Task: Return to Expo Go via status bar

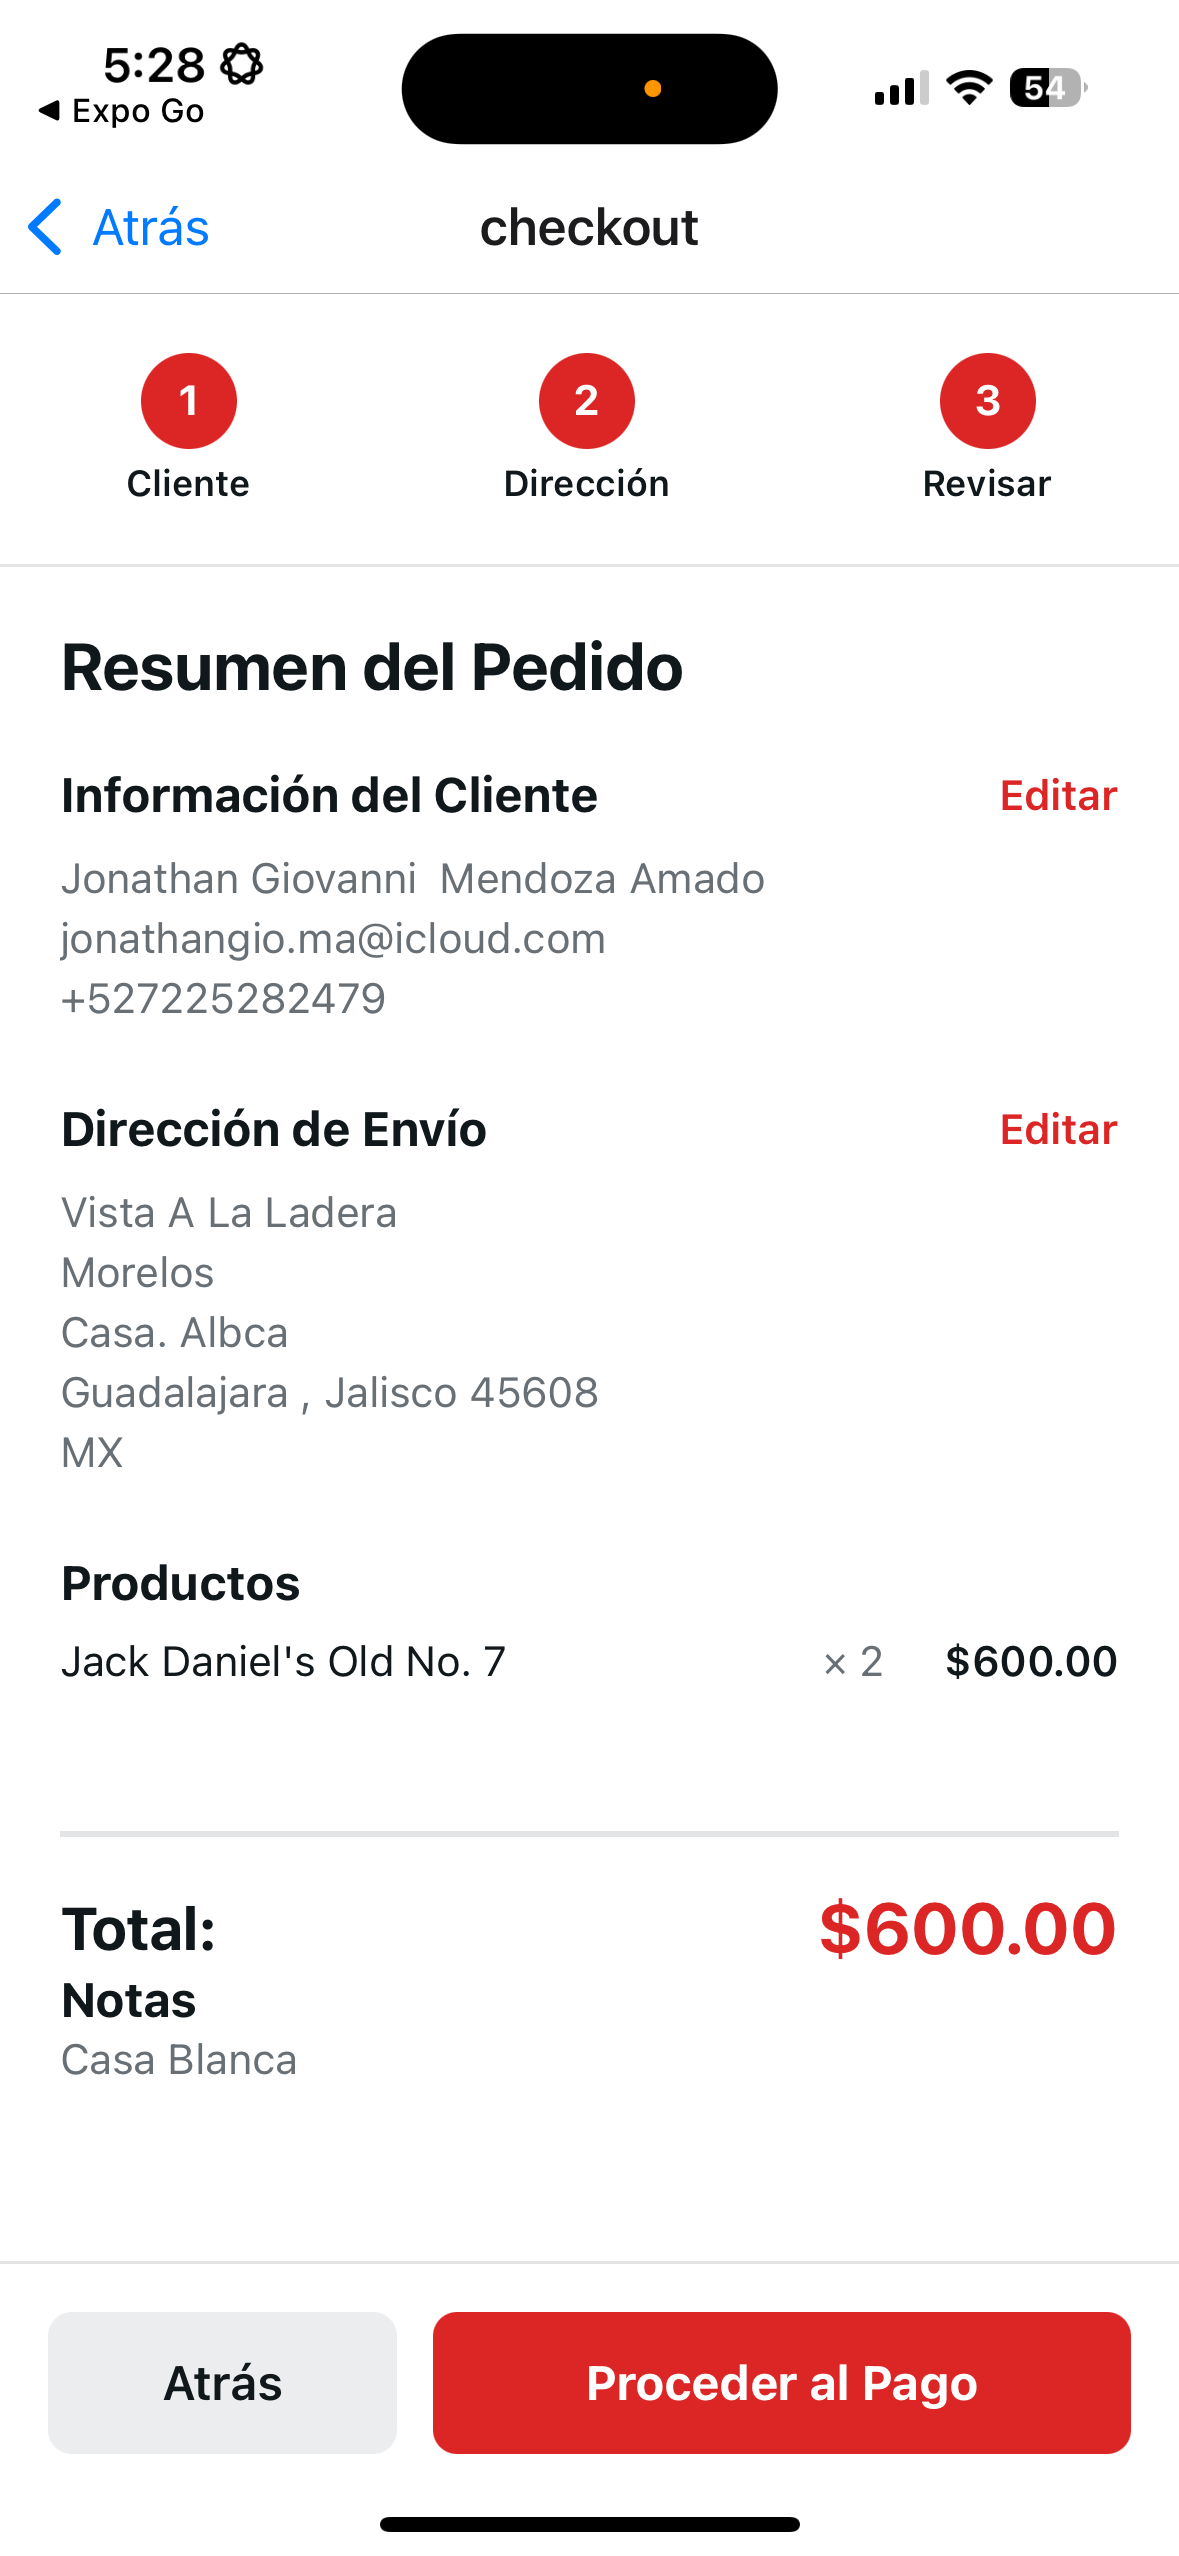Action: 122,111
